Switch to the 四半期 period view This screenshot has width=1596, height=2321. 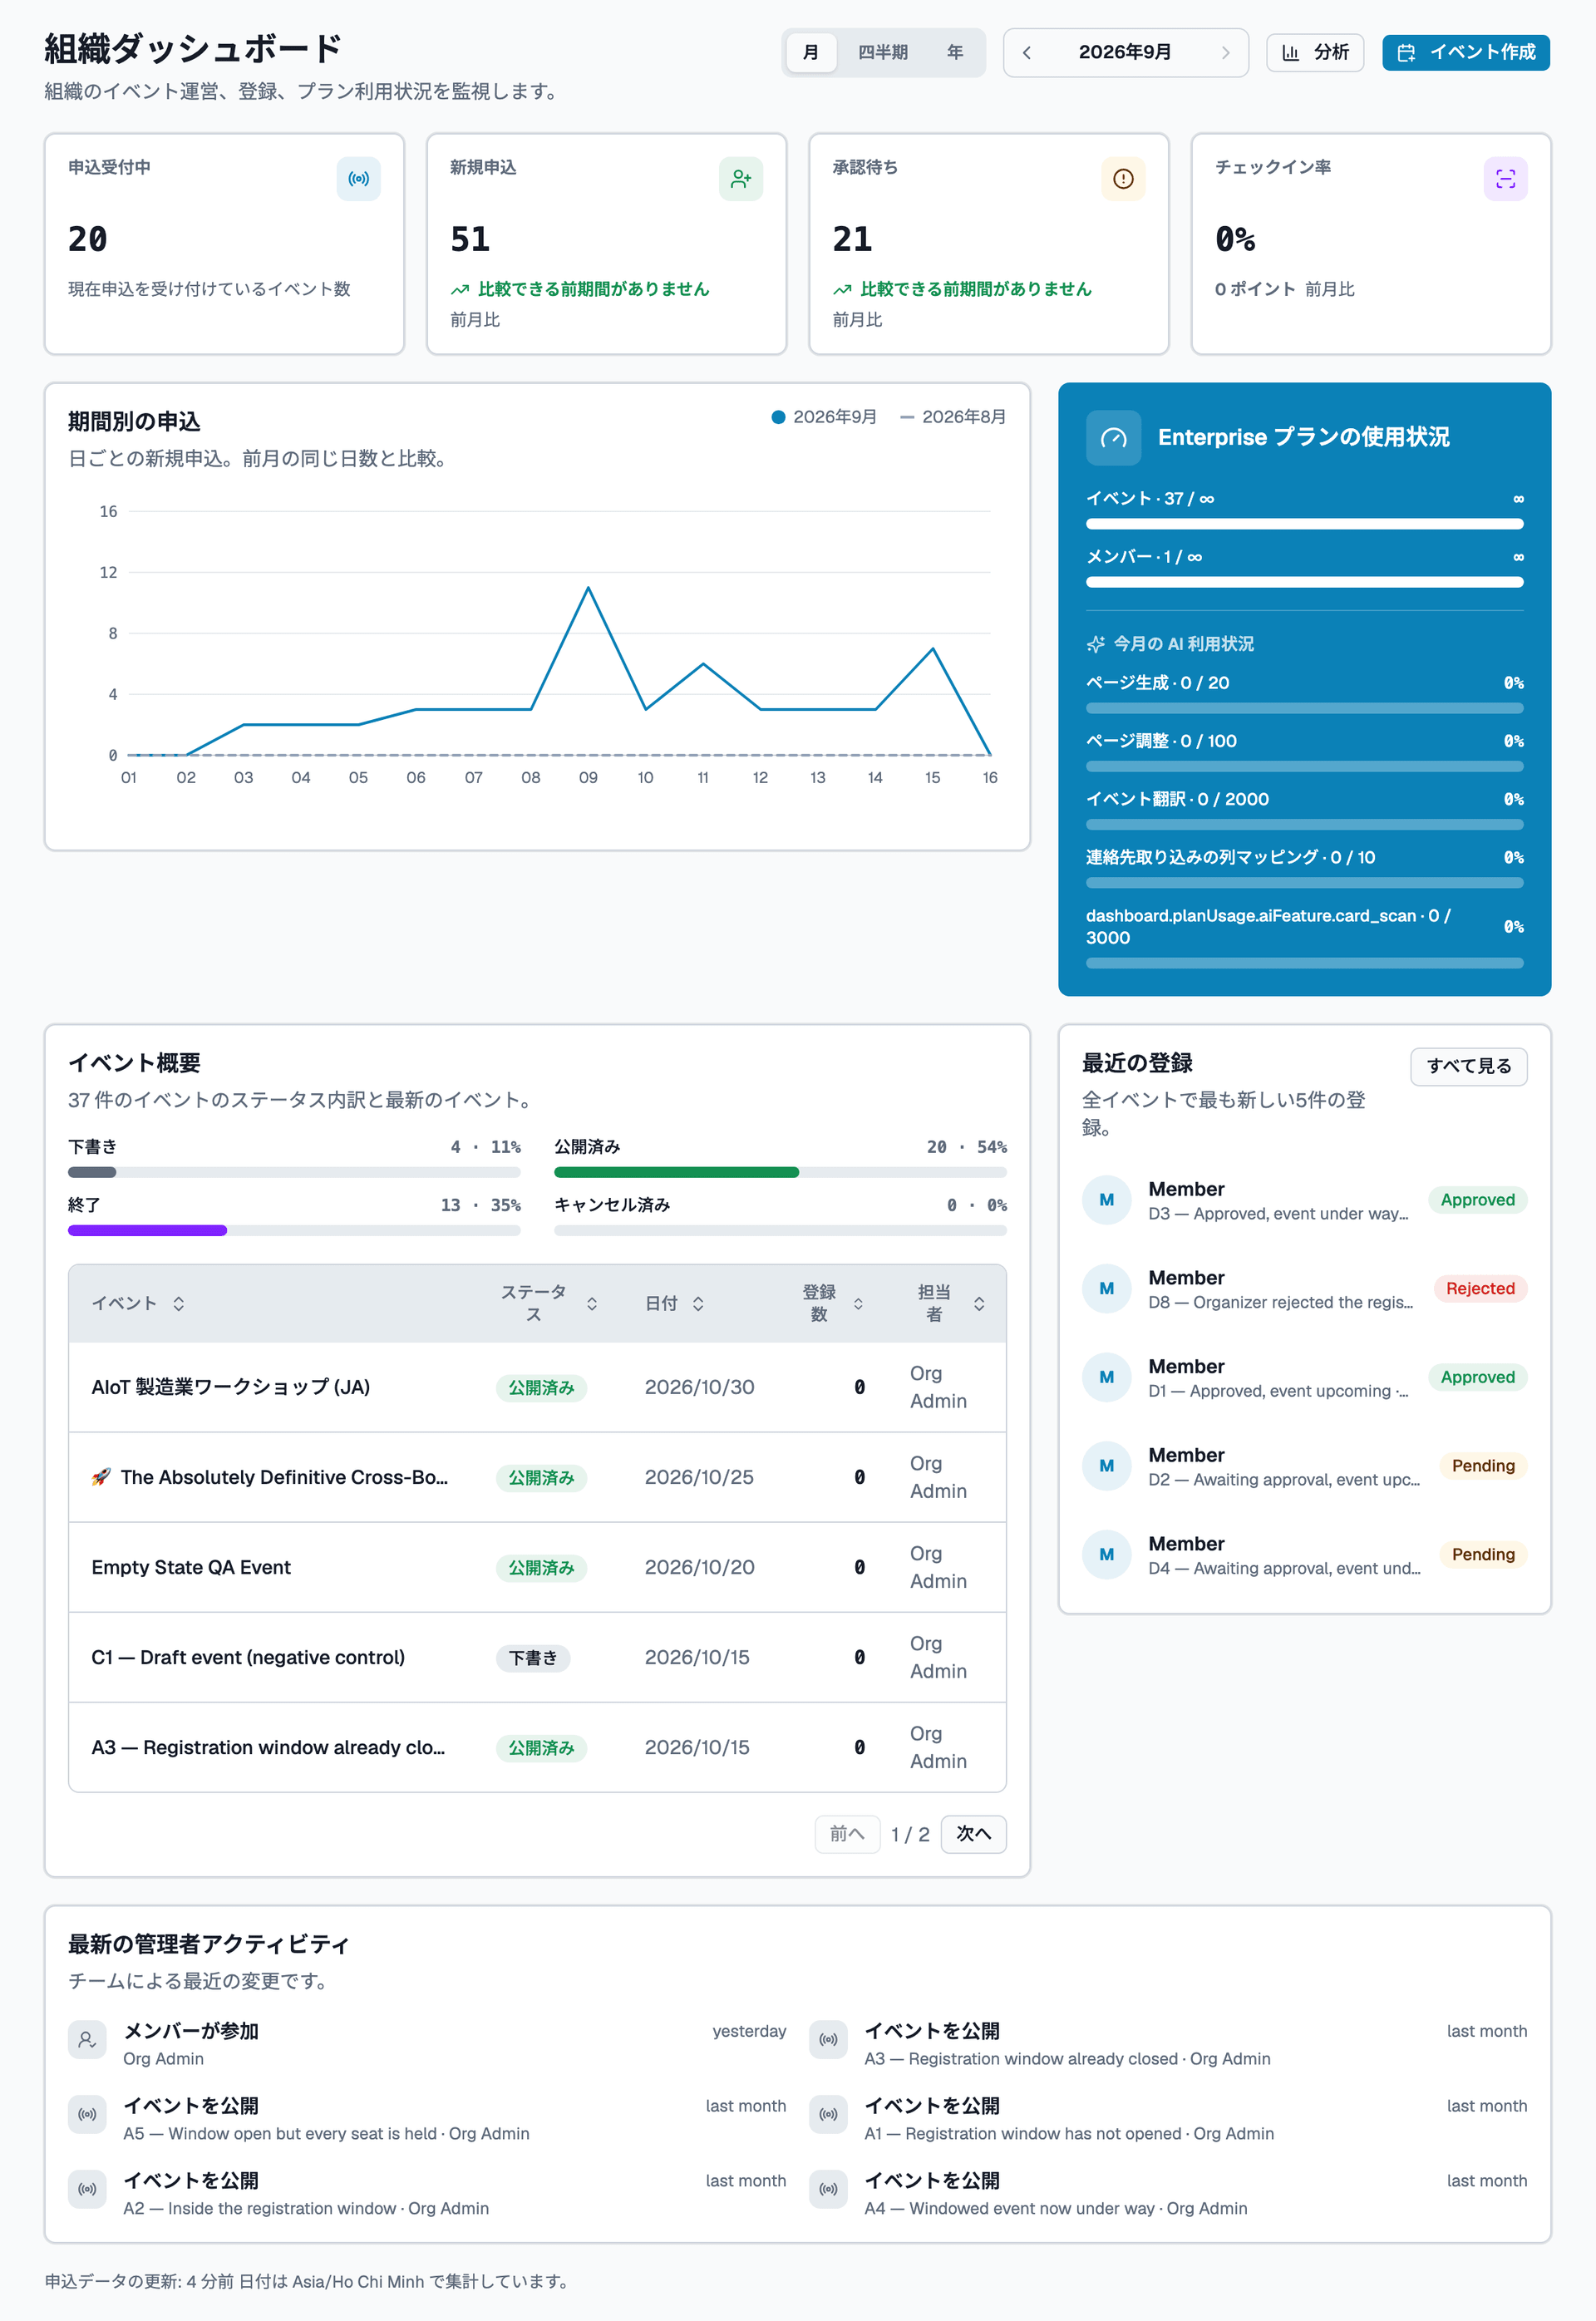pyautogui.click(x=882, y=52)
